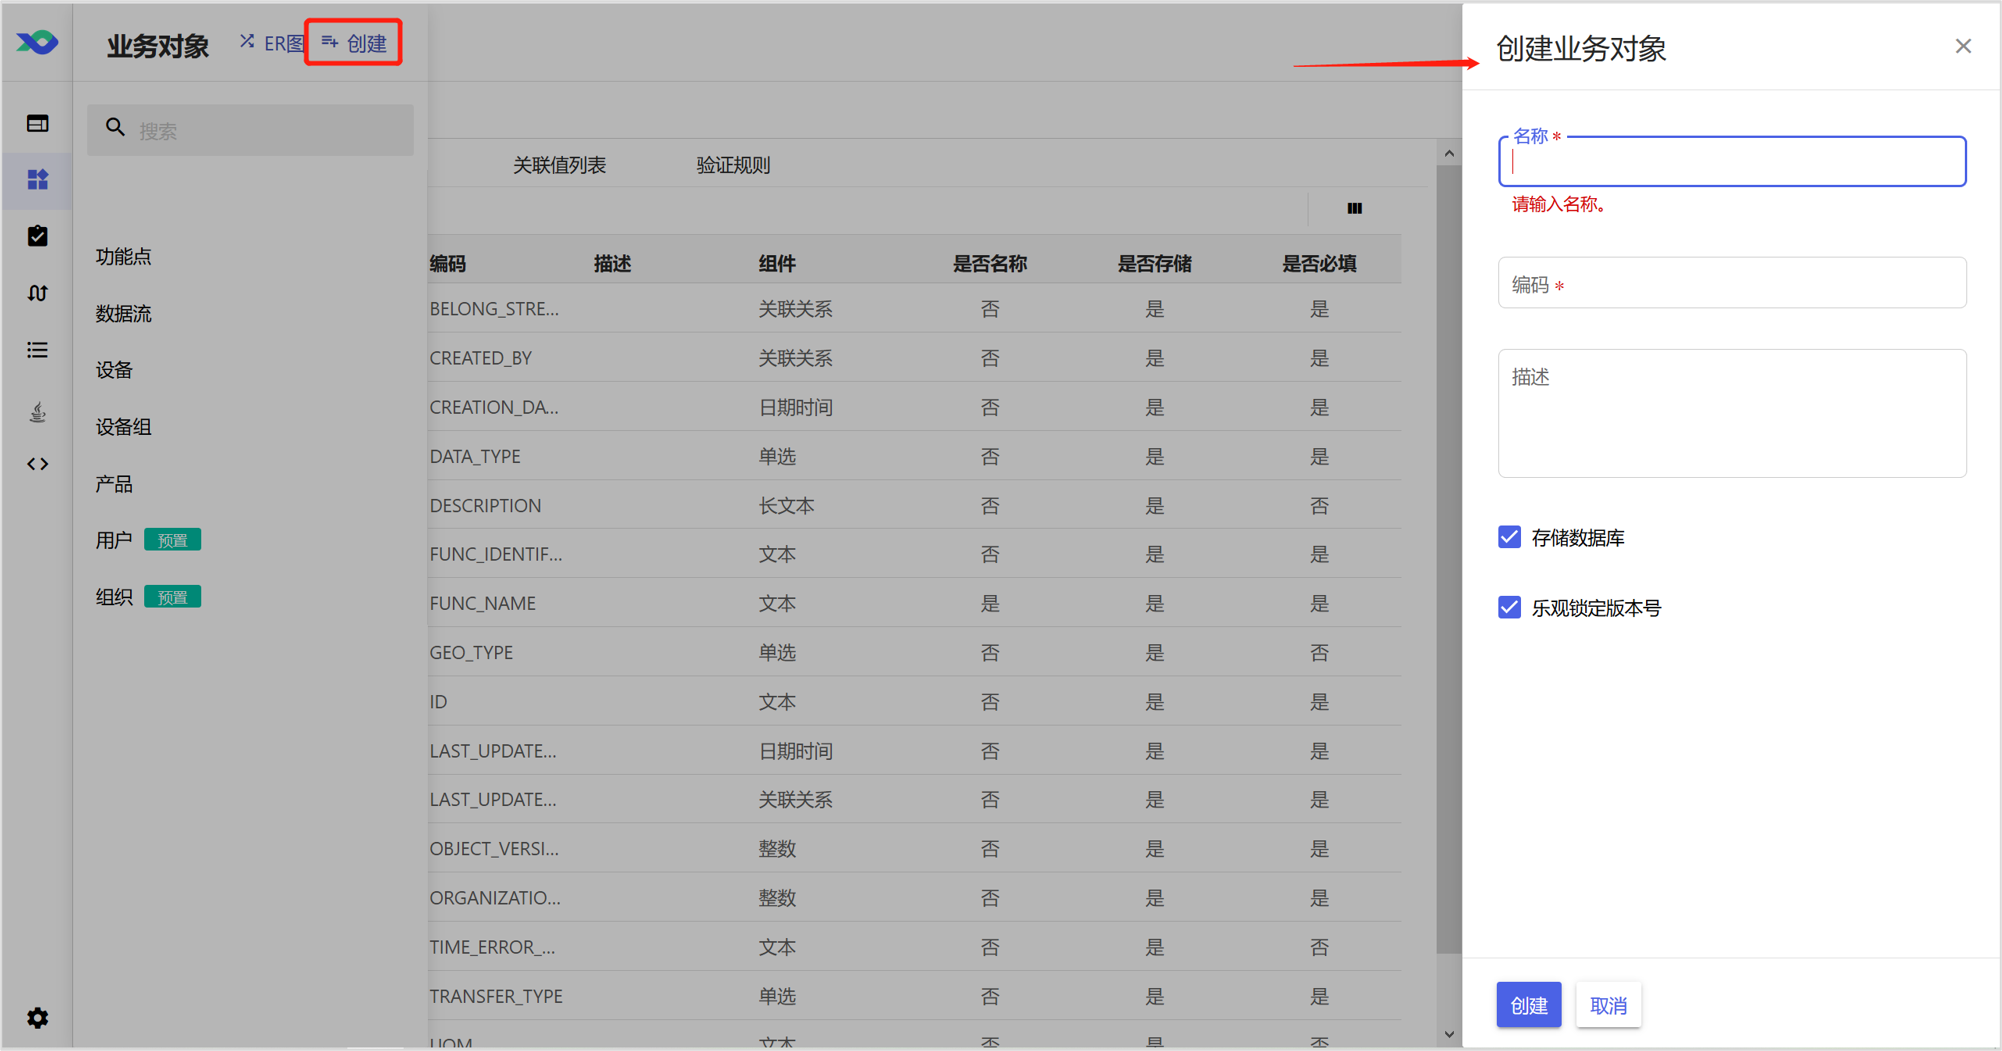Screen dimensions: 2002x1051
Task: Toggle table column display icon
Action: click(1354, 208)
